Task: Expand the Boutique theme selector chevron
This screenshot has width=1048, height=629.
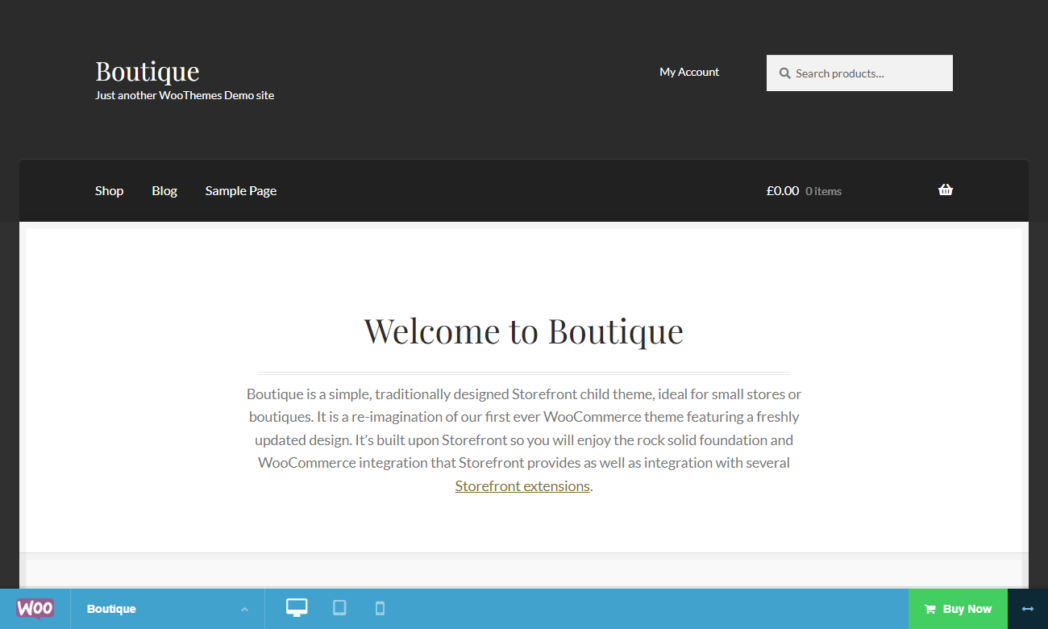Action: pyautogui.click(x=245, y=610)
